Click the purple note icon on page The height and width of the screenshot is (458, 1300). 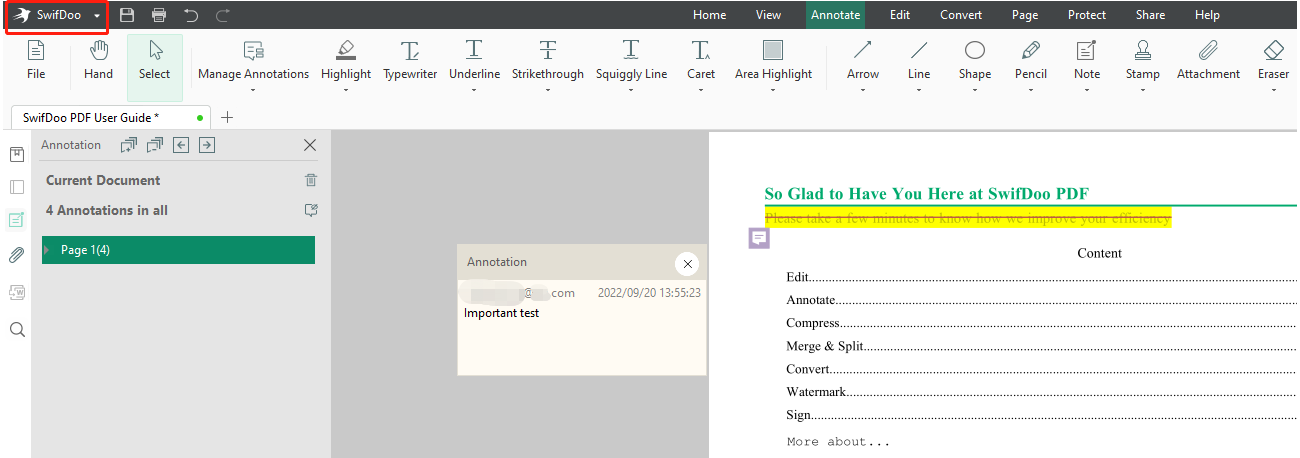[x=760, y=238]
